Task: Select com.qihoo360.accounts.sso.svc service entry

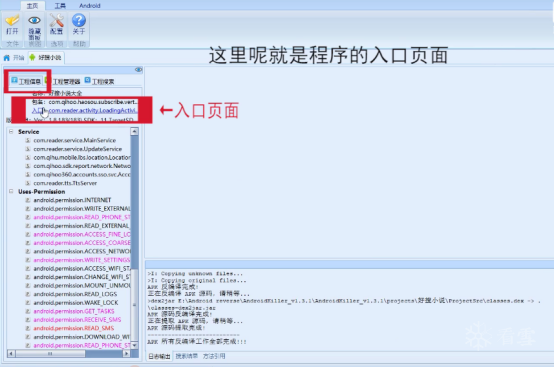Action: click(82, 174)
